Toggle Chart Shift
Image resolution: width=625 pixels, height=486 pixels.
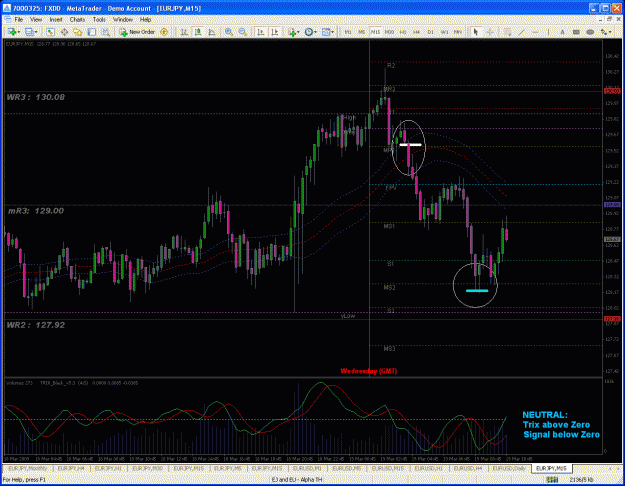coord(275,32)
